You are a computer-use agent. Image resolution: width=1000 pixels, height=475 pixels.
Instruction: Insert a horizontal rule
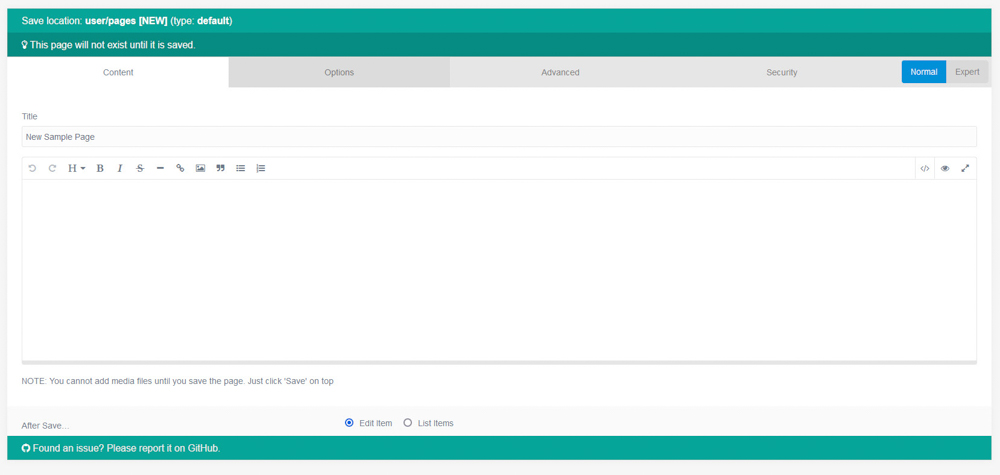(160, 168)
